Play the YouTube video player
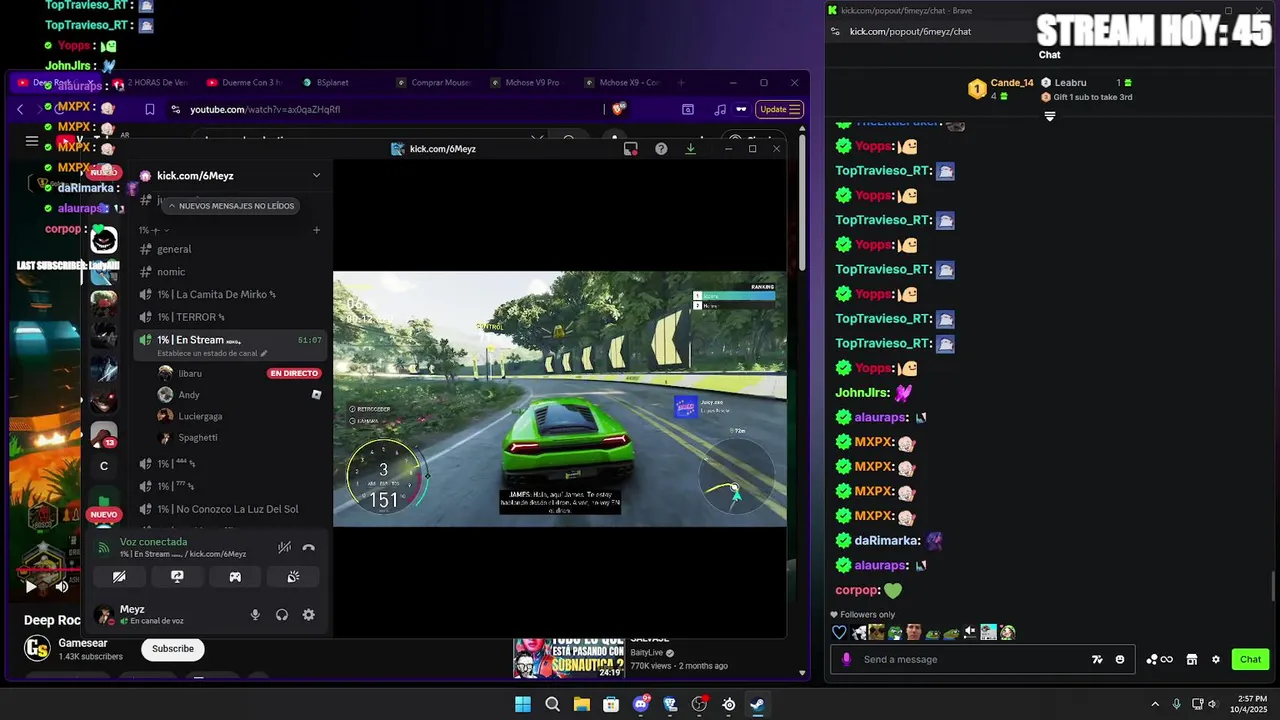The height and width of the screenshot is (720, 1280). click(x=30, y=587)
